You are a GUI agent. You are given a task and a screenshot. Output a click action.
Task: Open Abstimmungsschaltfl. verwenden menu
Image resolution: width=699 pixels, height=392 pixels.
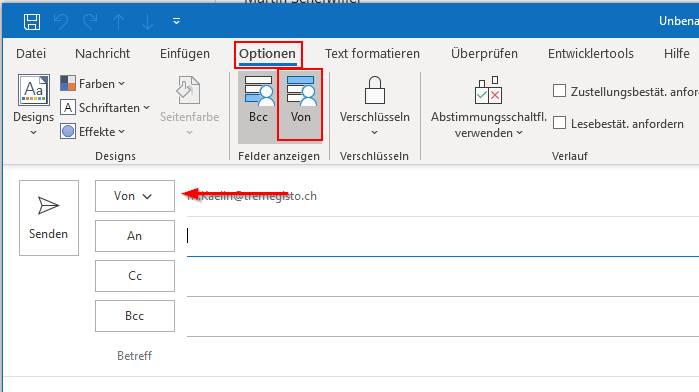pyautogui.click(x=489, y=106)
